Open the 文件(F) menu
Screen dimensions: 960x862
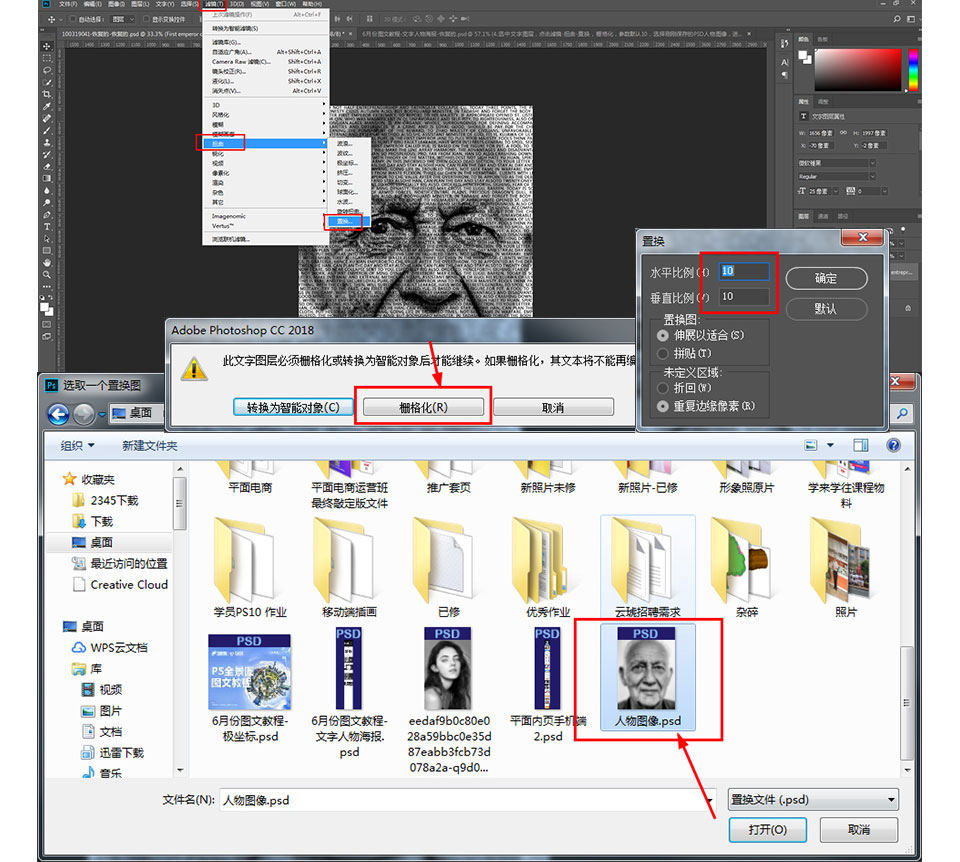pos(69,4)
